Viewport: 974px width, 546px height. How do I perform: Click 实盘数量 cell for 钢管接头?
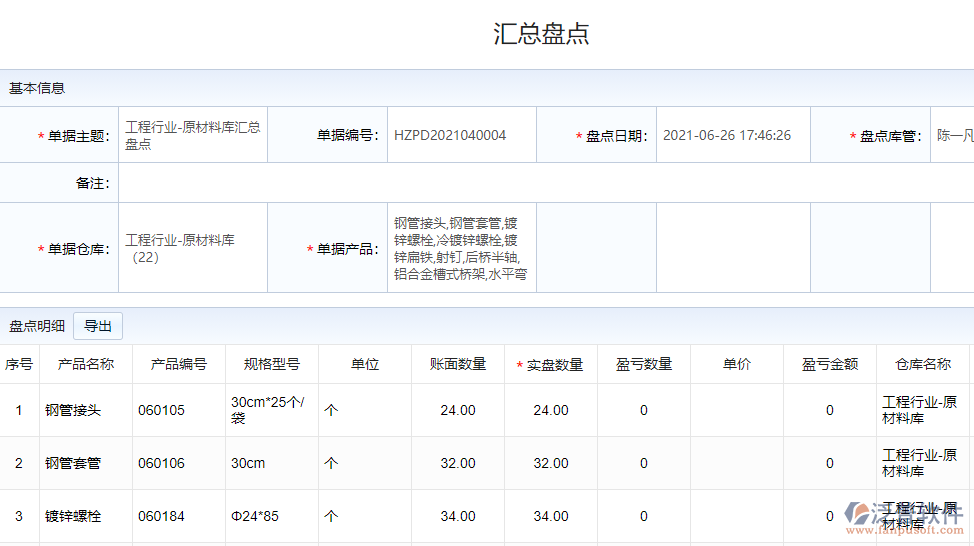(x=550, y=411)
